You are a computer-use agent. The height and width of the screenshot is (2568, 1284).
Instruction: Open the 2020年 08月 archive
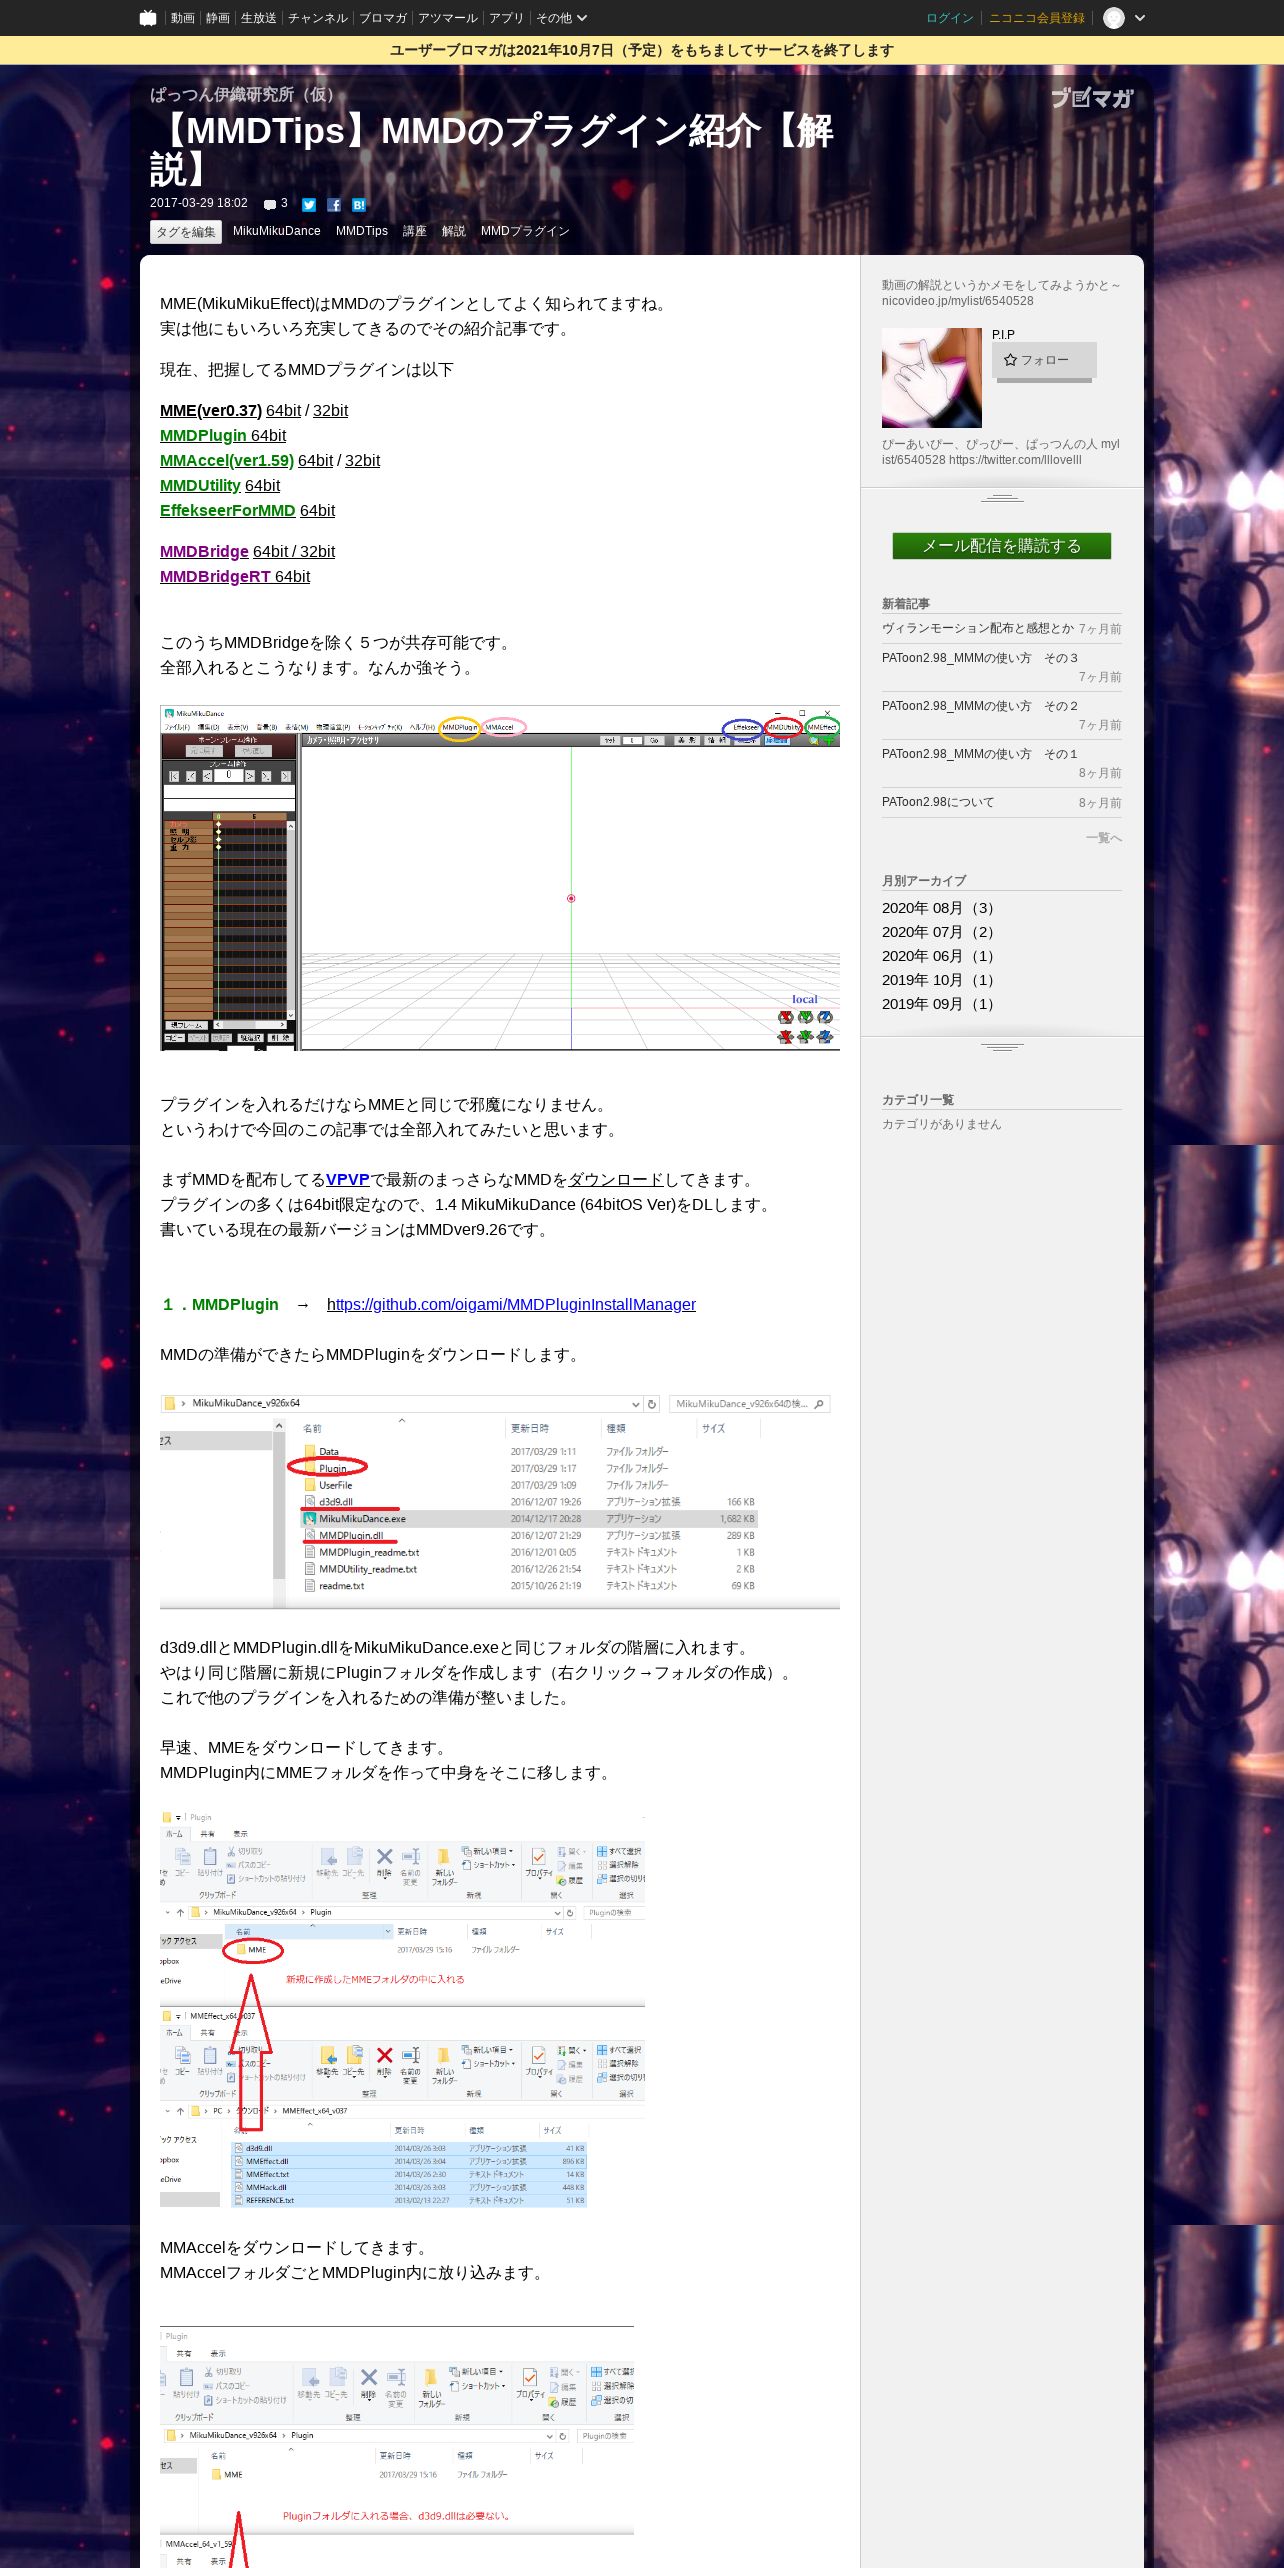tap(938, 908)
